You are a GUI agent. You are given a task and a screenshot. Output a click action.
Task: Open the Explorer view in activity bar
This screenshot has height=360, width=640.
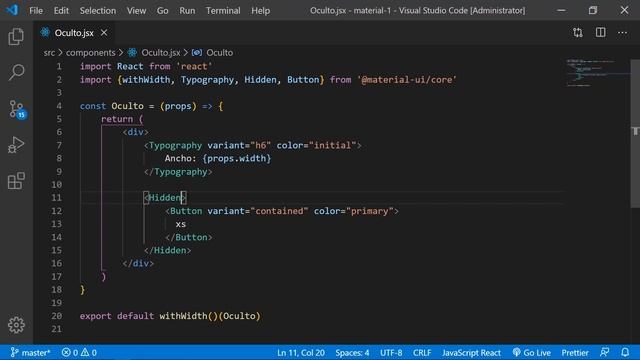16,37
